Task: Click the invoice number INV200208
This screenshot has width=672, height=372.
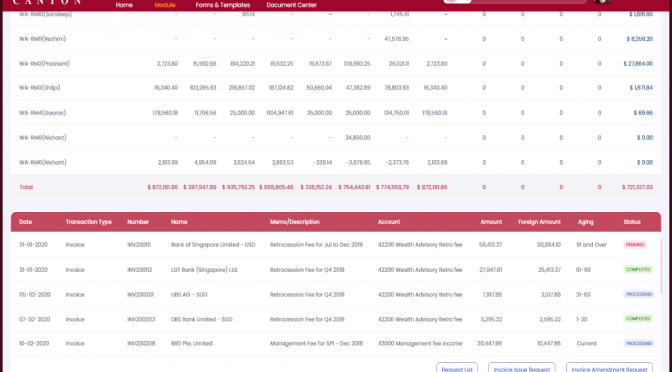Action: click(x=141, y=344)
